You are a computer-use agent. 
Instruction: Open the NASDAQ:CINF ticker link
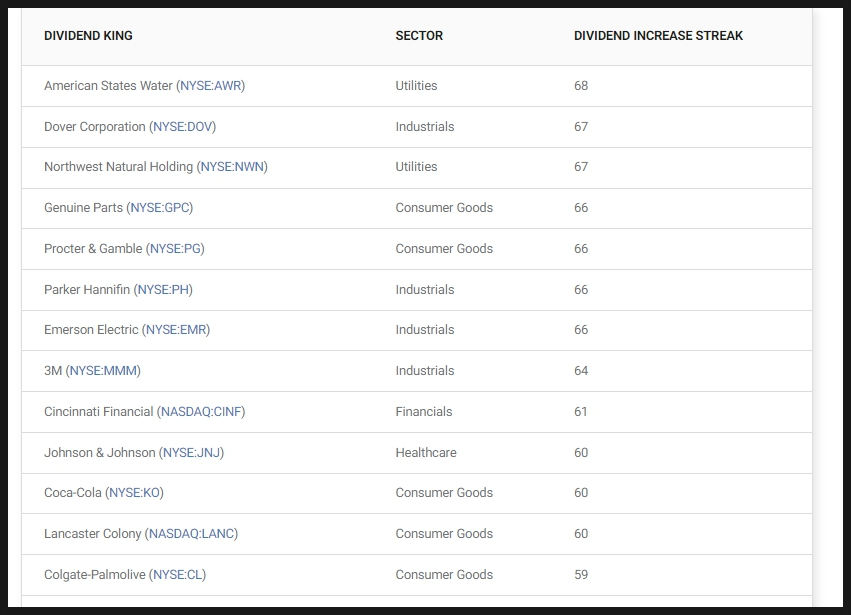click(x=201, y=412)
